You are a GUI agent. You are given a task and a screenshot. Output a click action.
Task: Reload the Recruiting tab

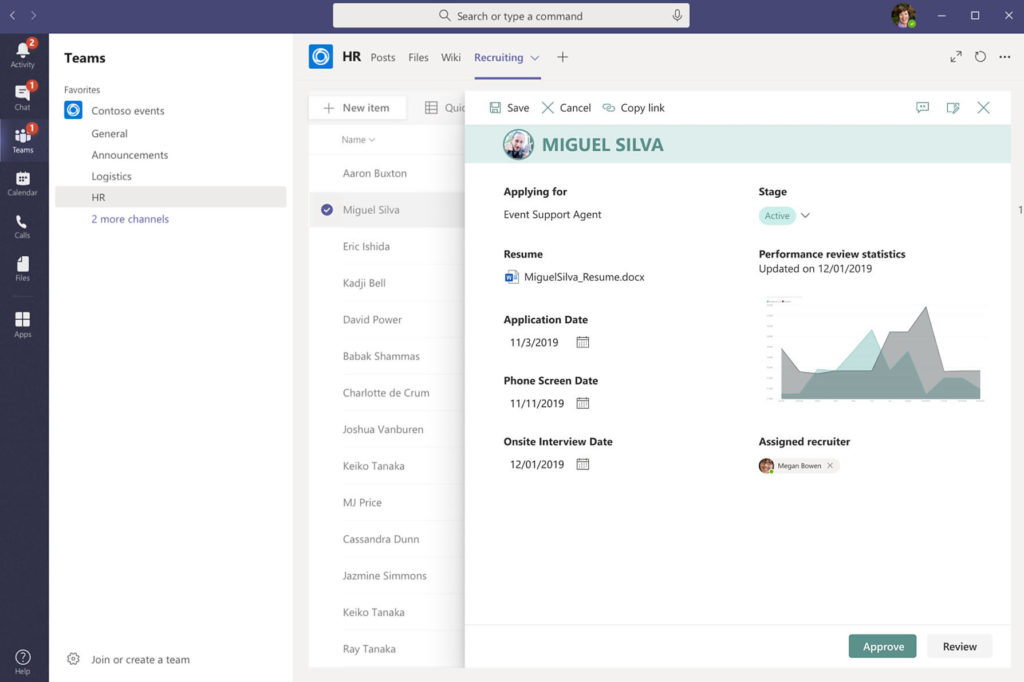(x=980, y=57)
